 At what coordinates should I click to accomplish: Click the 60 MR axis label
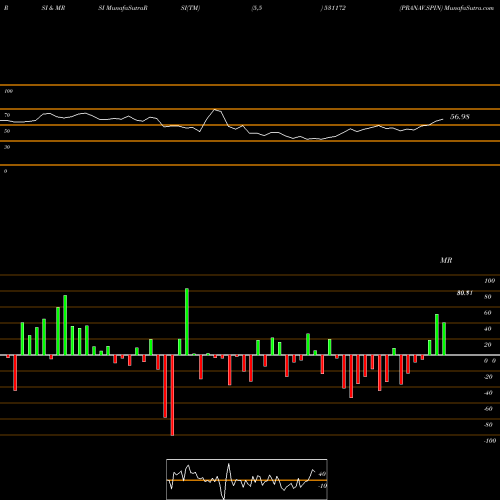click(487, 313)
